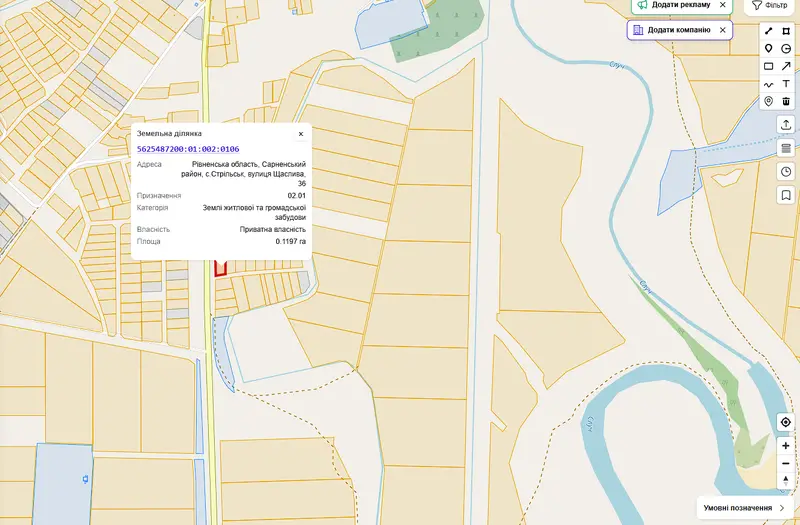Select the circle radius tool
The width and height of the screenshot is (800, 525).
[x=786, y=48]
